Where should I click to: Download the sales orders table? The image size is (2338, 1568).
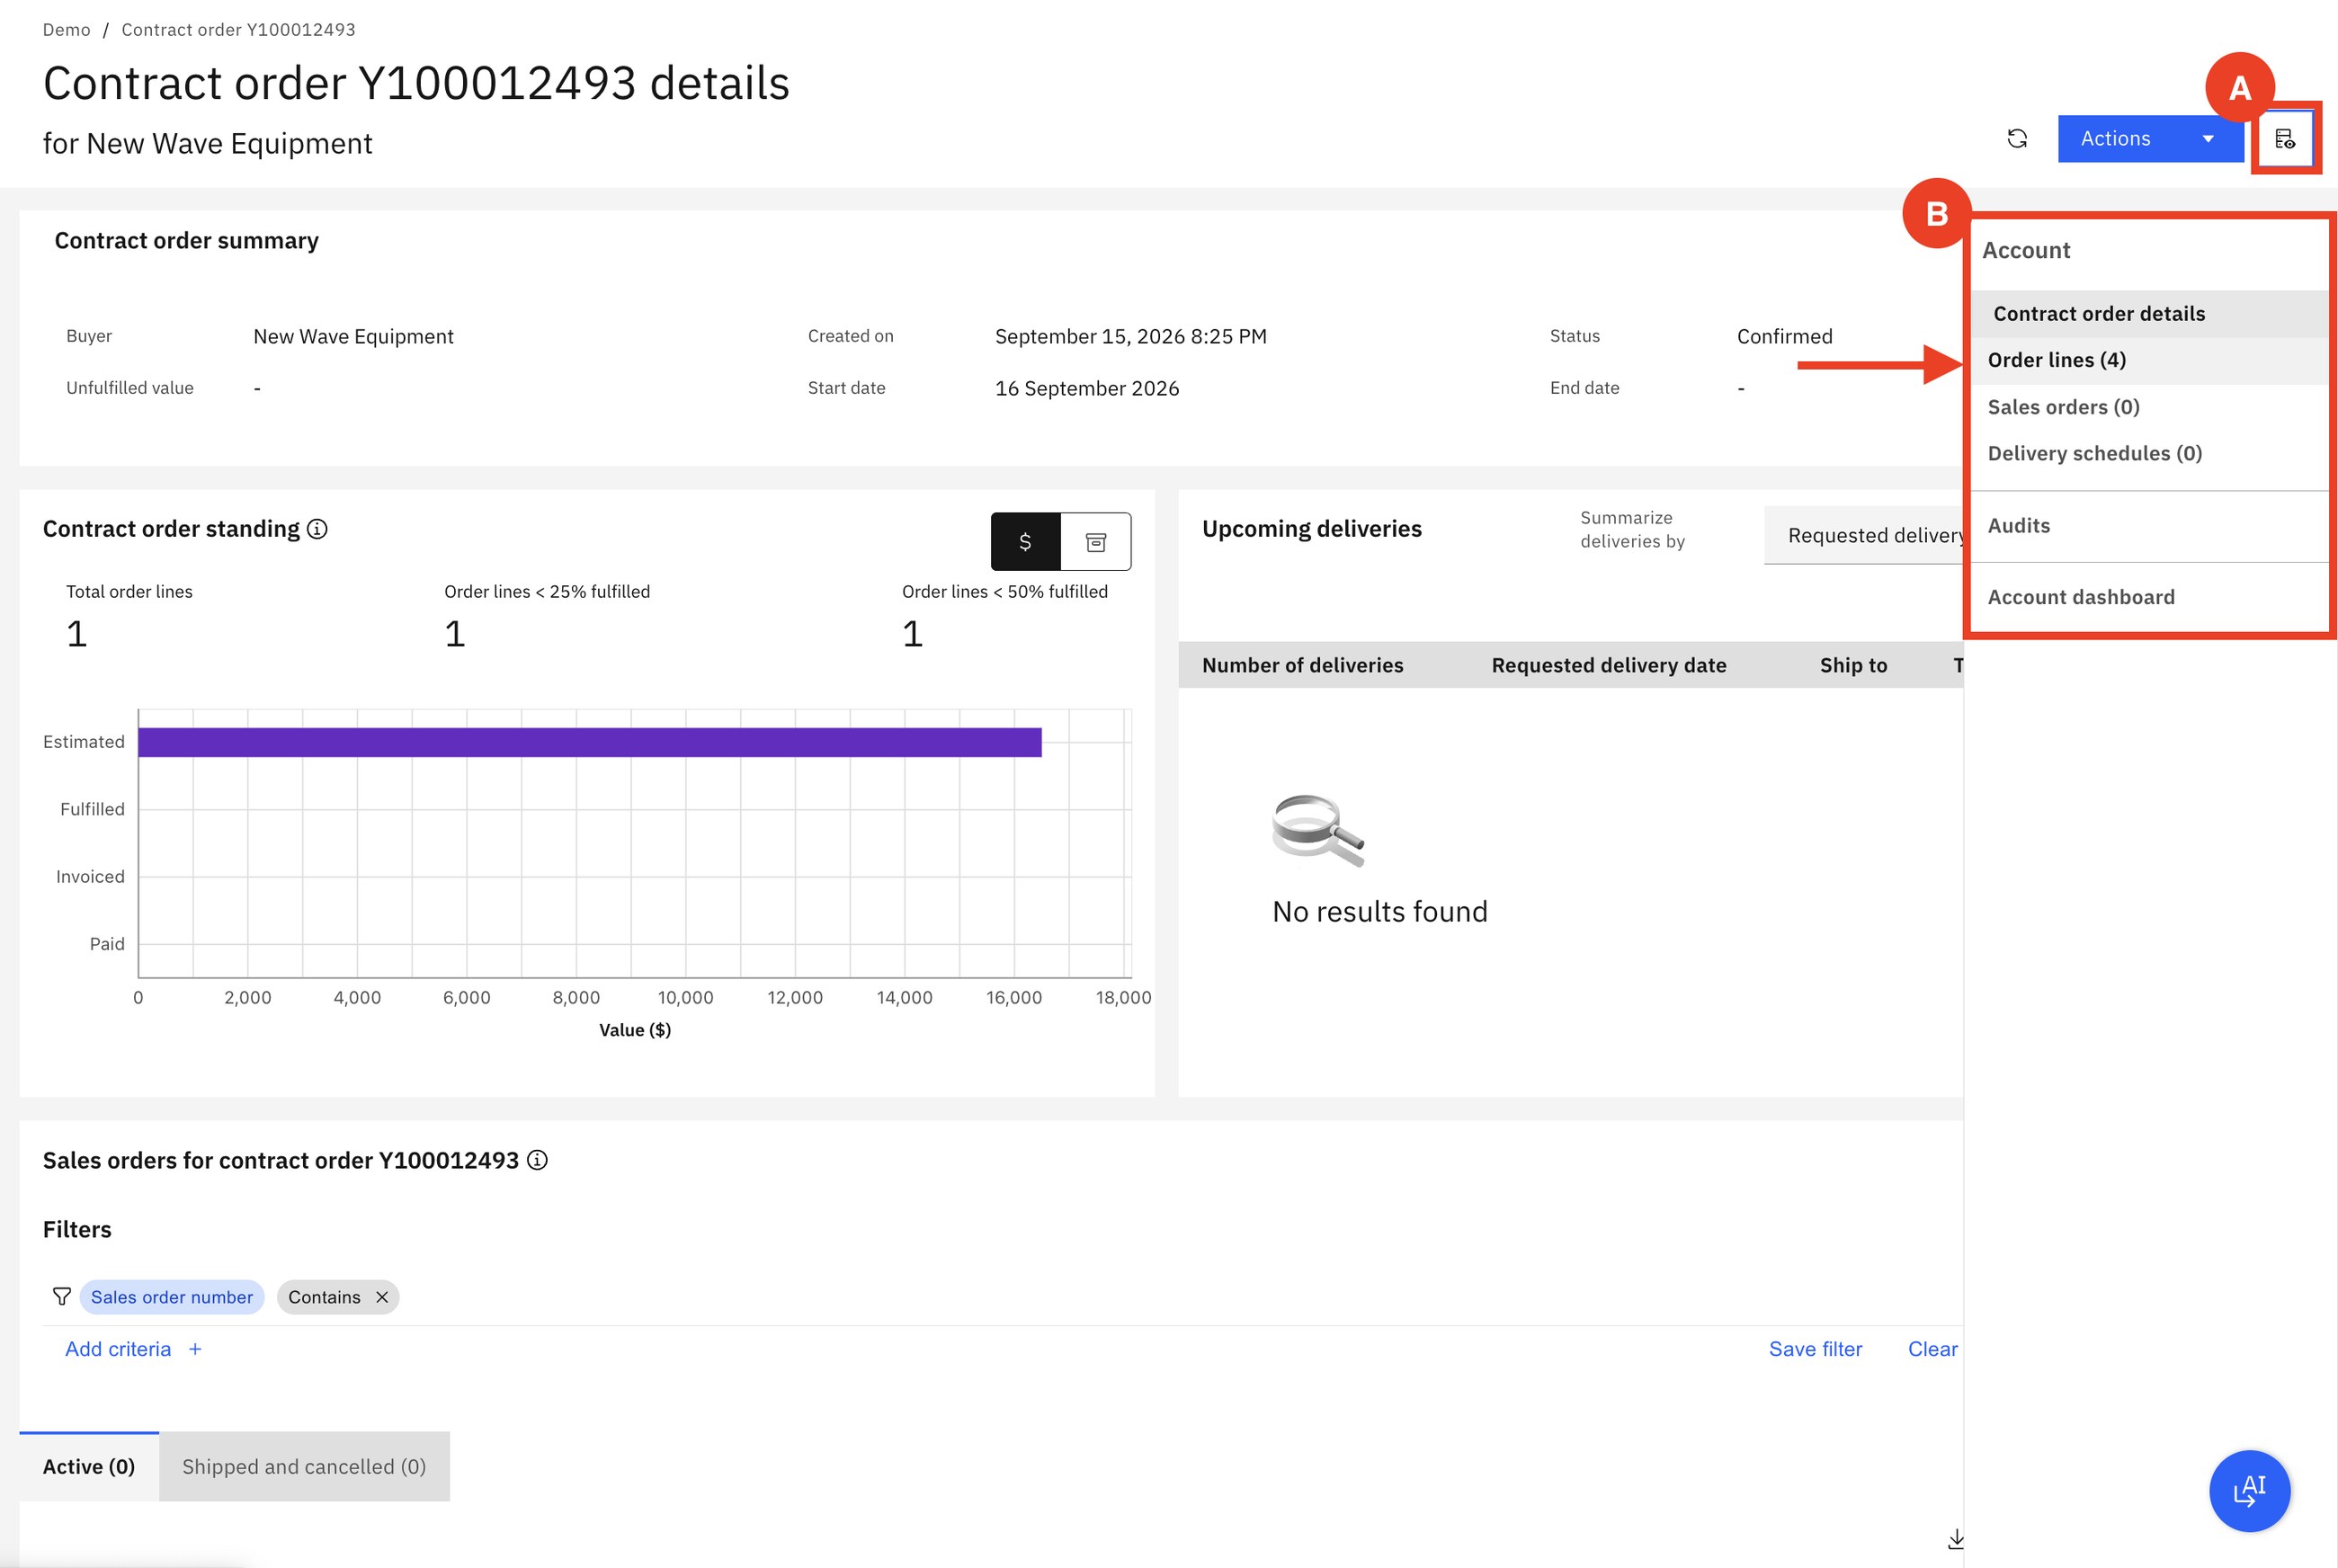click(1955, 1539)
